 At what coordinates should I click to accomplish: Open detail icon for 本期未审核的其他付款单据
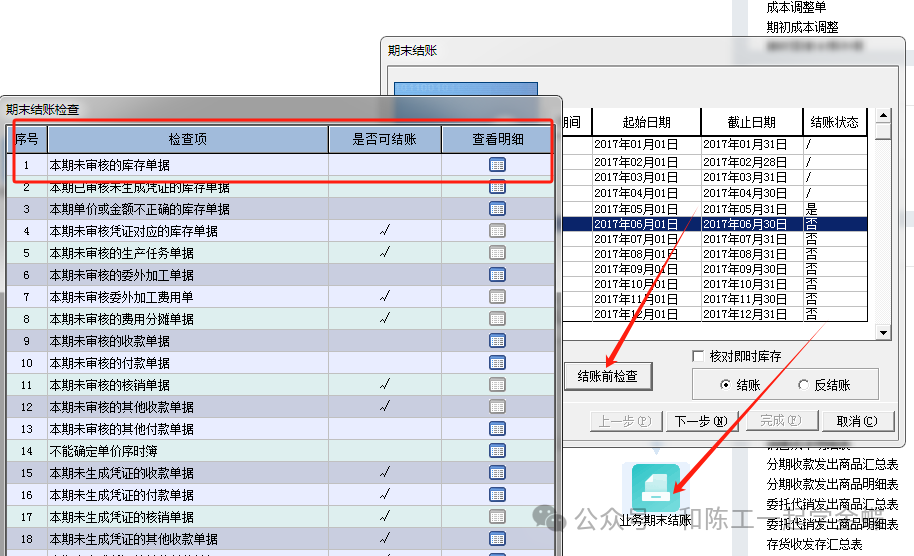click(x=497, y=429)
